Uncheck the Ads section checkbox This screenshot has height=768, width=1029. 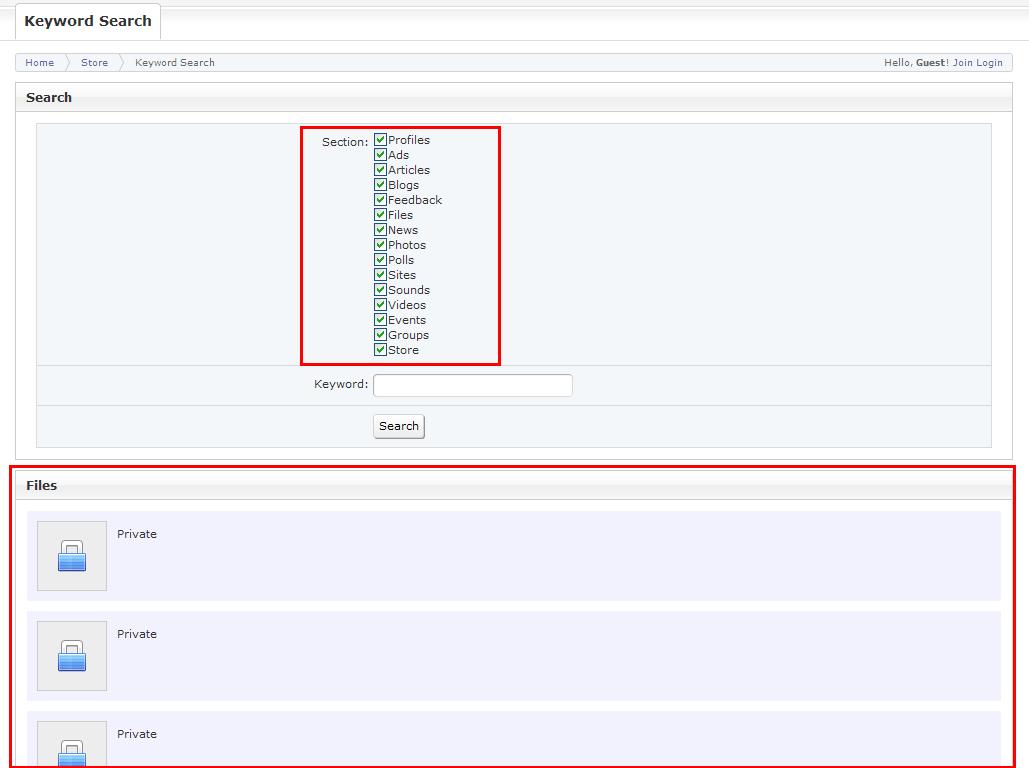pyautogui.click(x=380, y=155)
